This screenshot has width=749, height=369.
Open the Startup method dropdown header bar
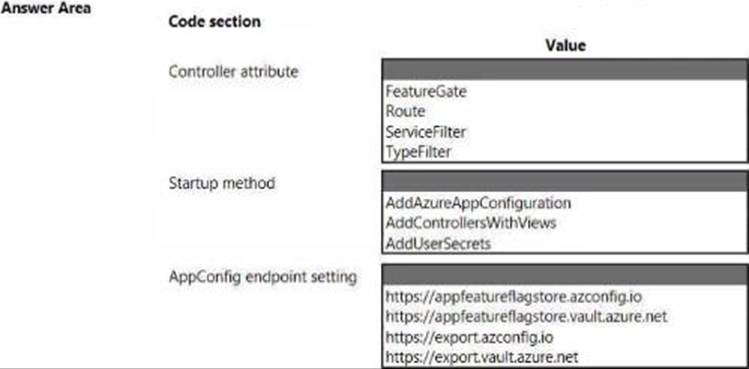[565, 182]
